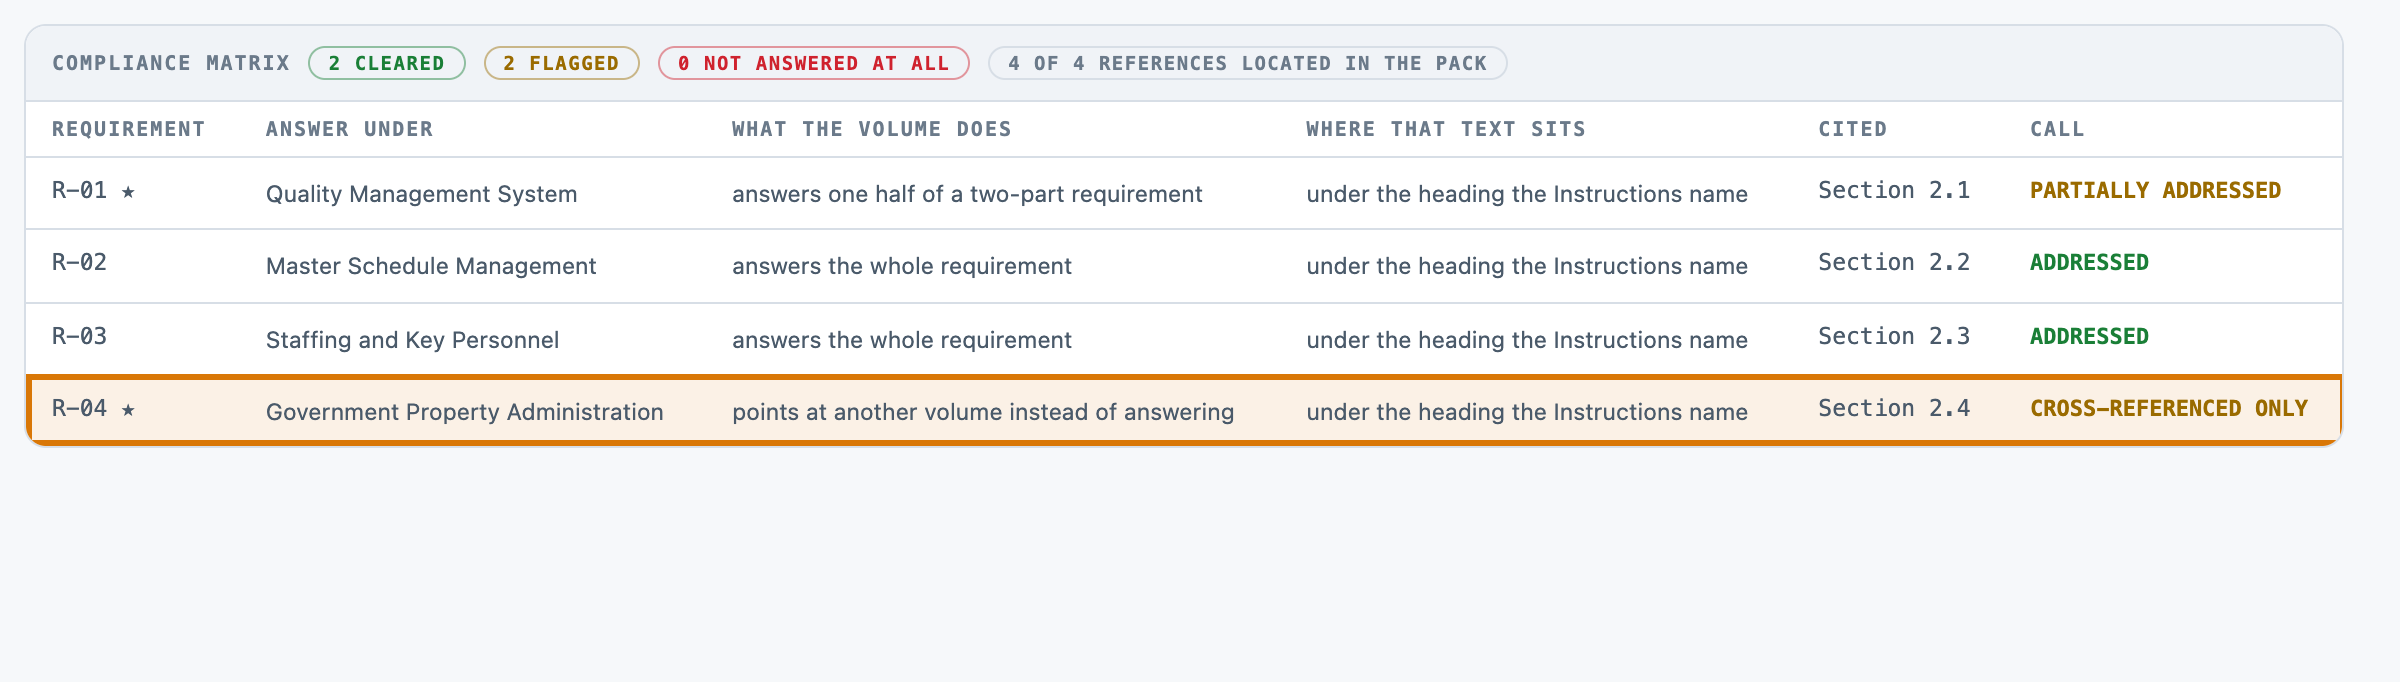The width and height of the screenshot is (2400, 682).
Task: Click the 0 NOT ANSWERED AT ALL pill
Action: 813,63
